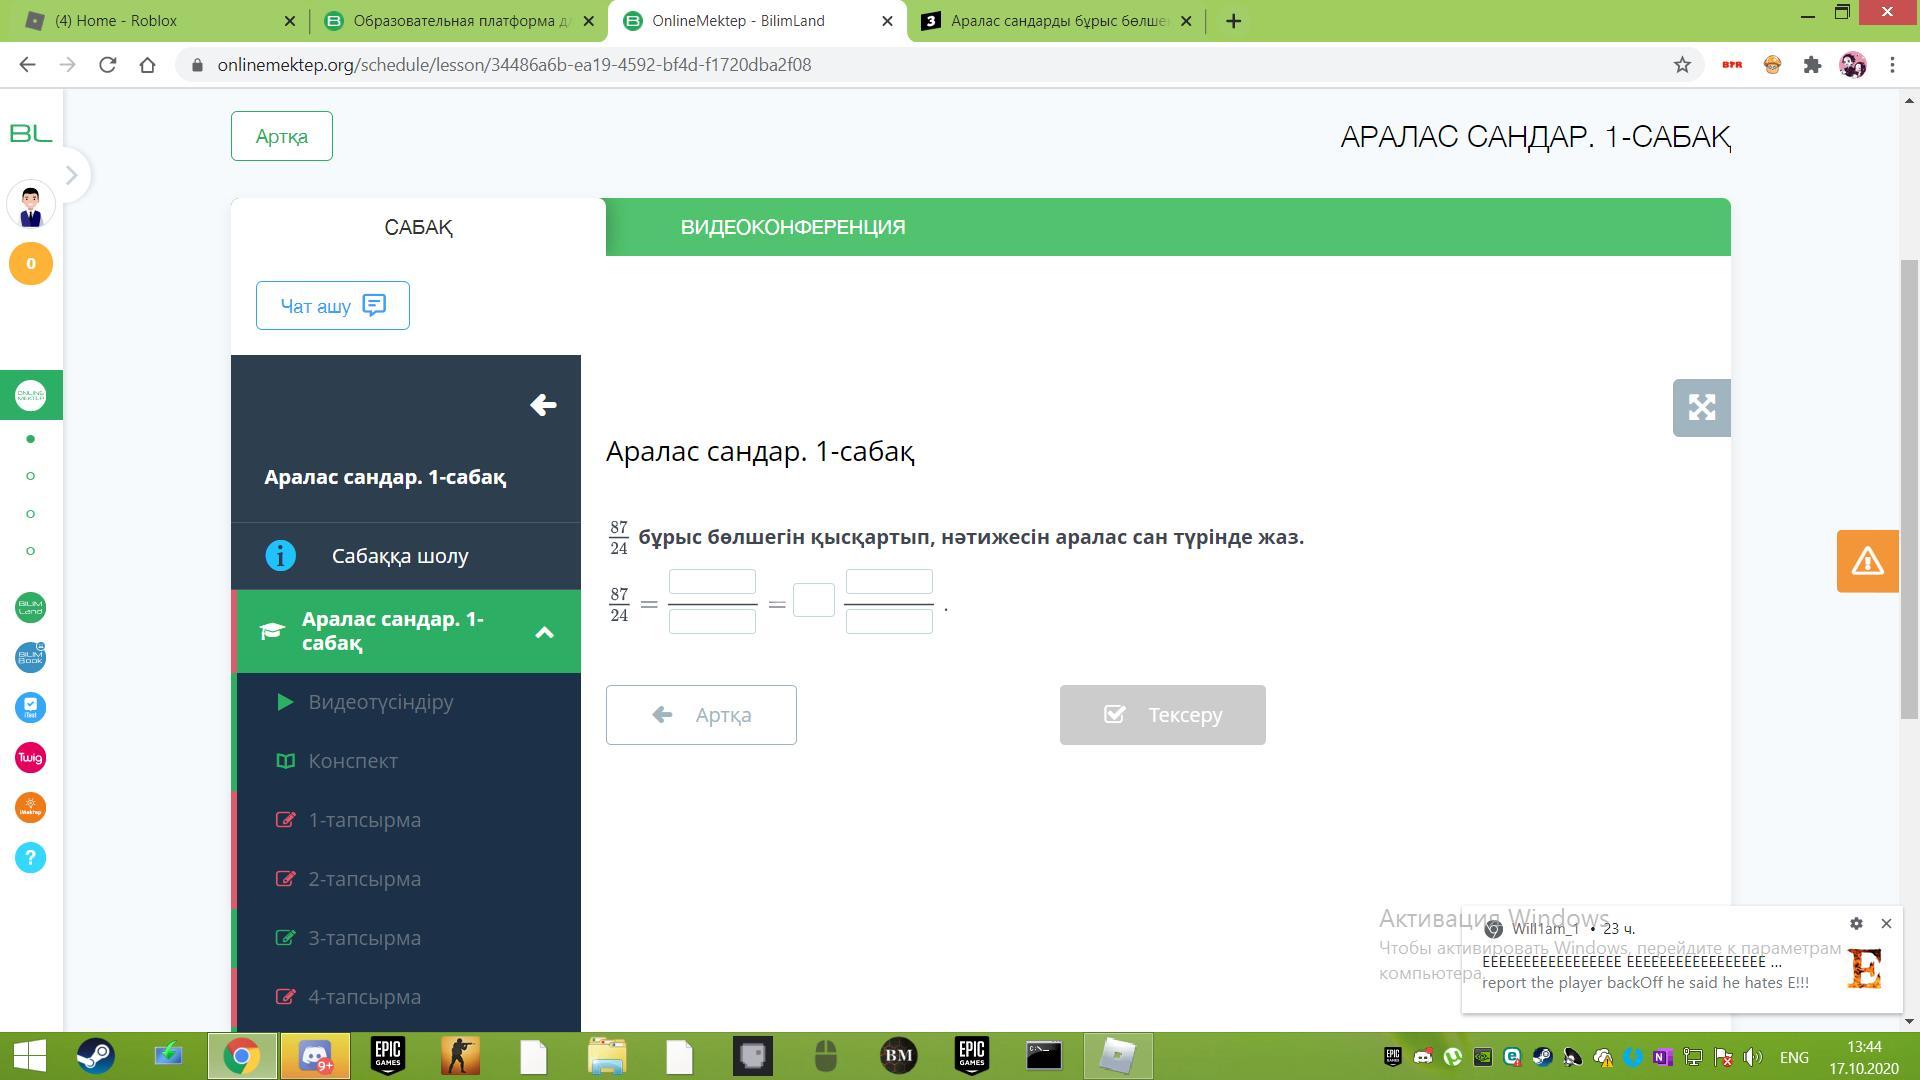Expand the left navigation panel chevron
The image size is (1920, 1080).
(71, 176)
